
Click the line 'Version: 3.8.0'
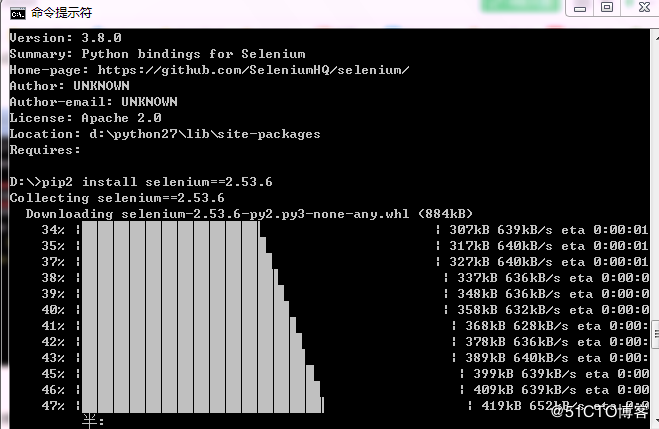tap(66, 38)
